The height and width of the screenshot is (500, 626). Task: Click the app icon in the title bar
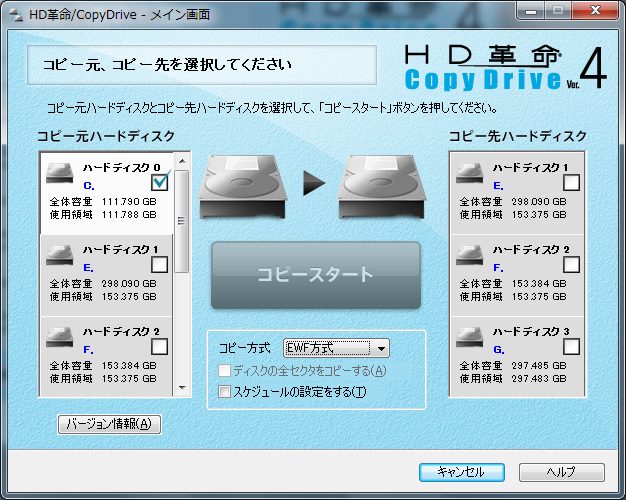(x=16, y=15)
